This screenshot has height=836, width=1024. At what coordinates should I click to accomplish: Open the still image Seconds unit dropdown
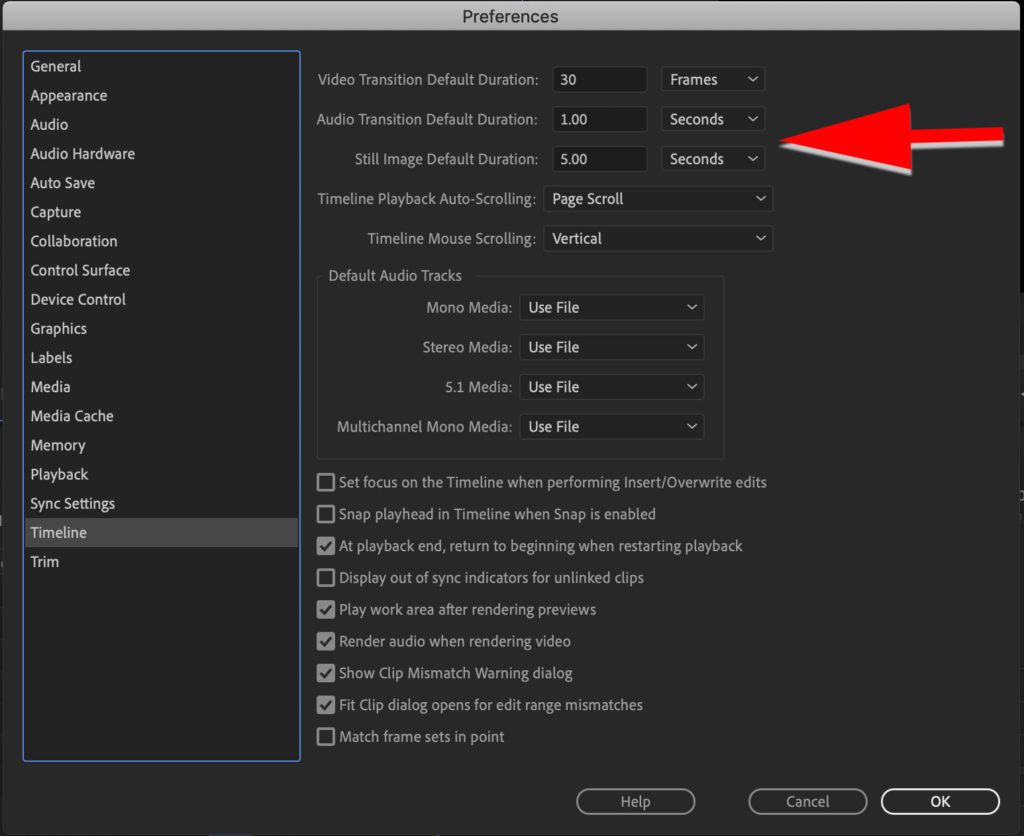pos(713,159)
